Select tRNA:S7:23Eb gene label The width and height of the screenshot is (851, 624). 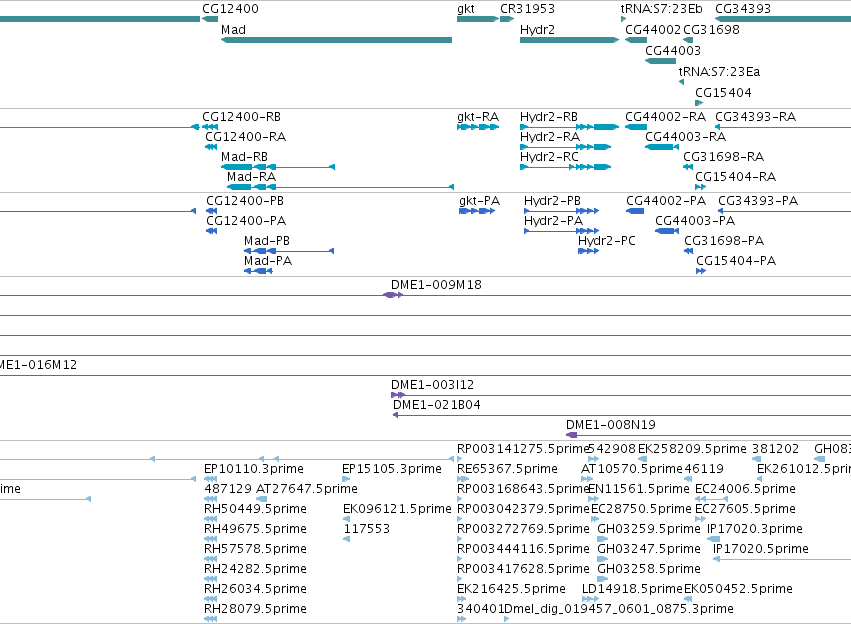[x=662, y=9]
